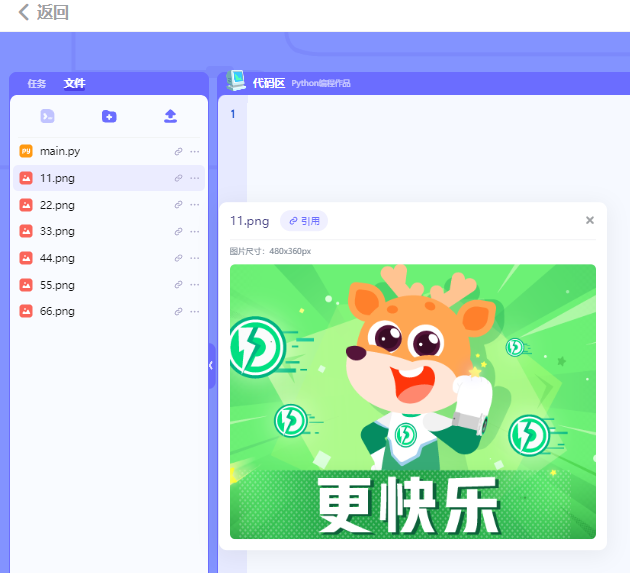
Task: Open more options menu for main.py
Action: tap(194, 152)
